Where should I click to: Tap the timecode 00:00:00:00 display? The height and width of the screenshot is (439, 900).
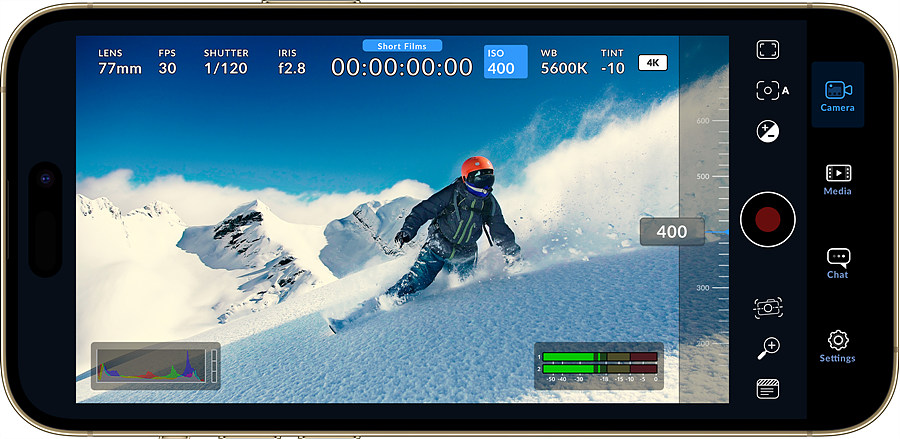point(402,68)
